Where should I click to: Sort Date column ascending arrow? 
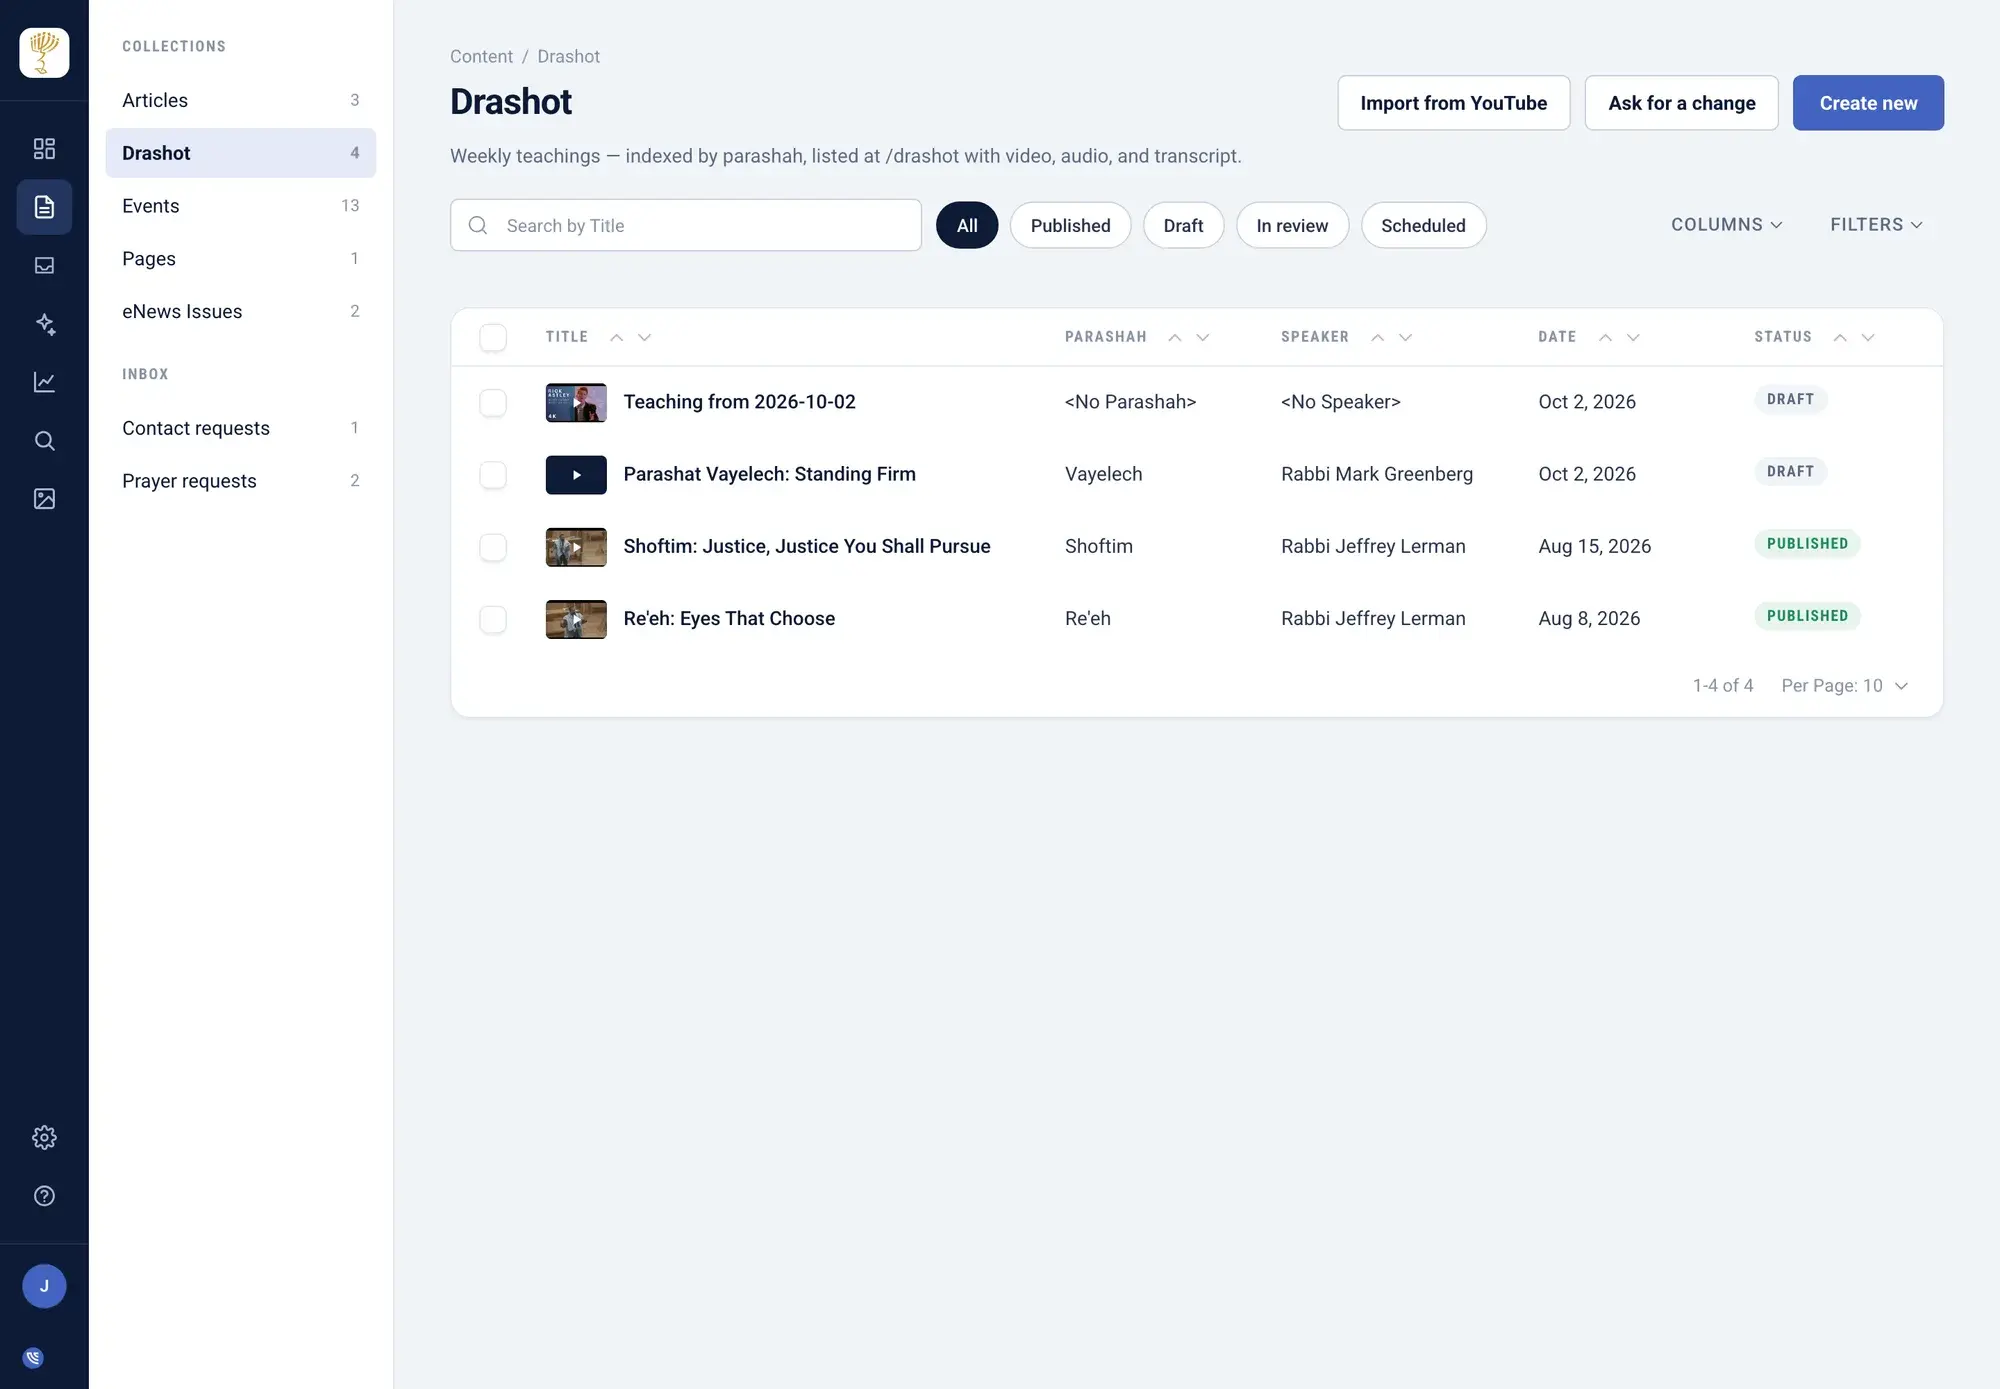(x=1605, y=337)
